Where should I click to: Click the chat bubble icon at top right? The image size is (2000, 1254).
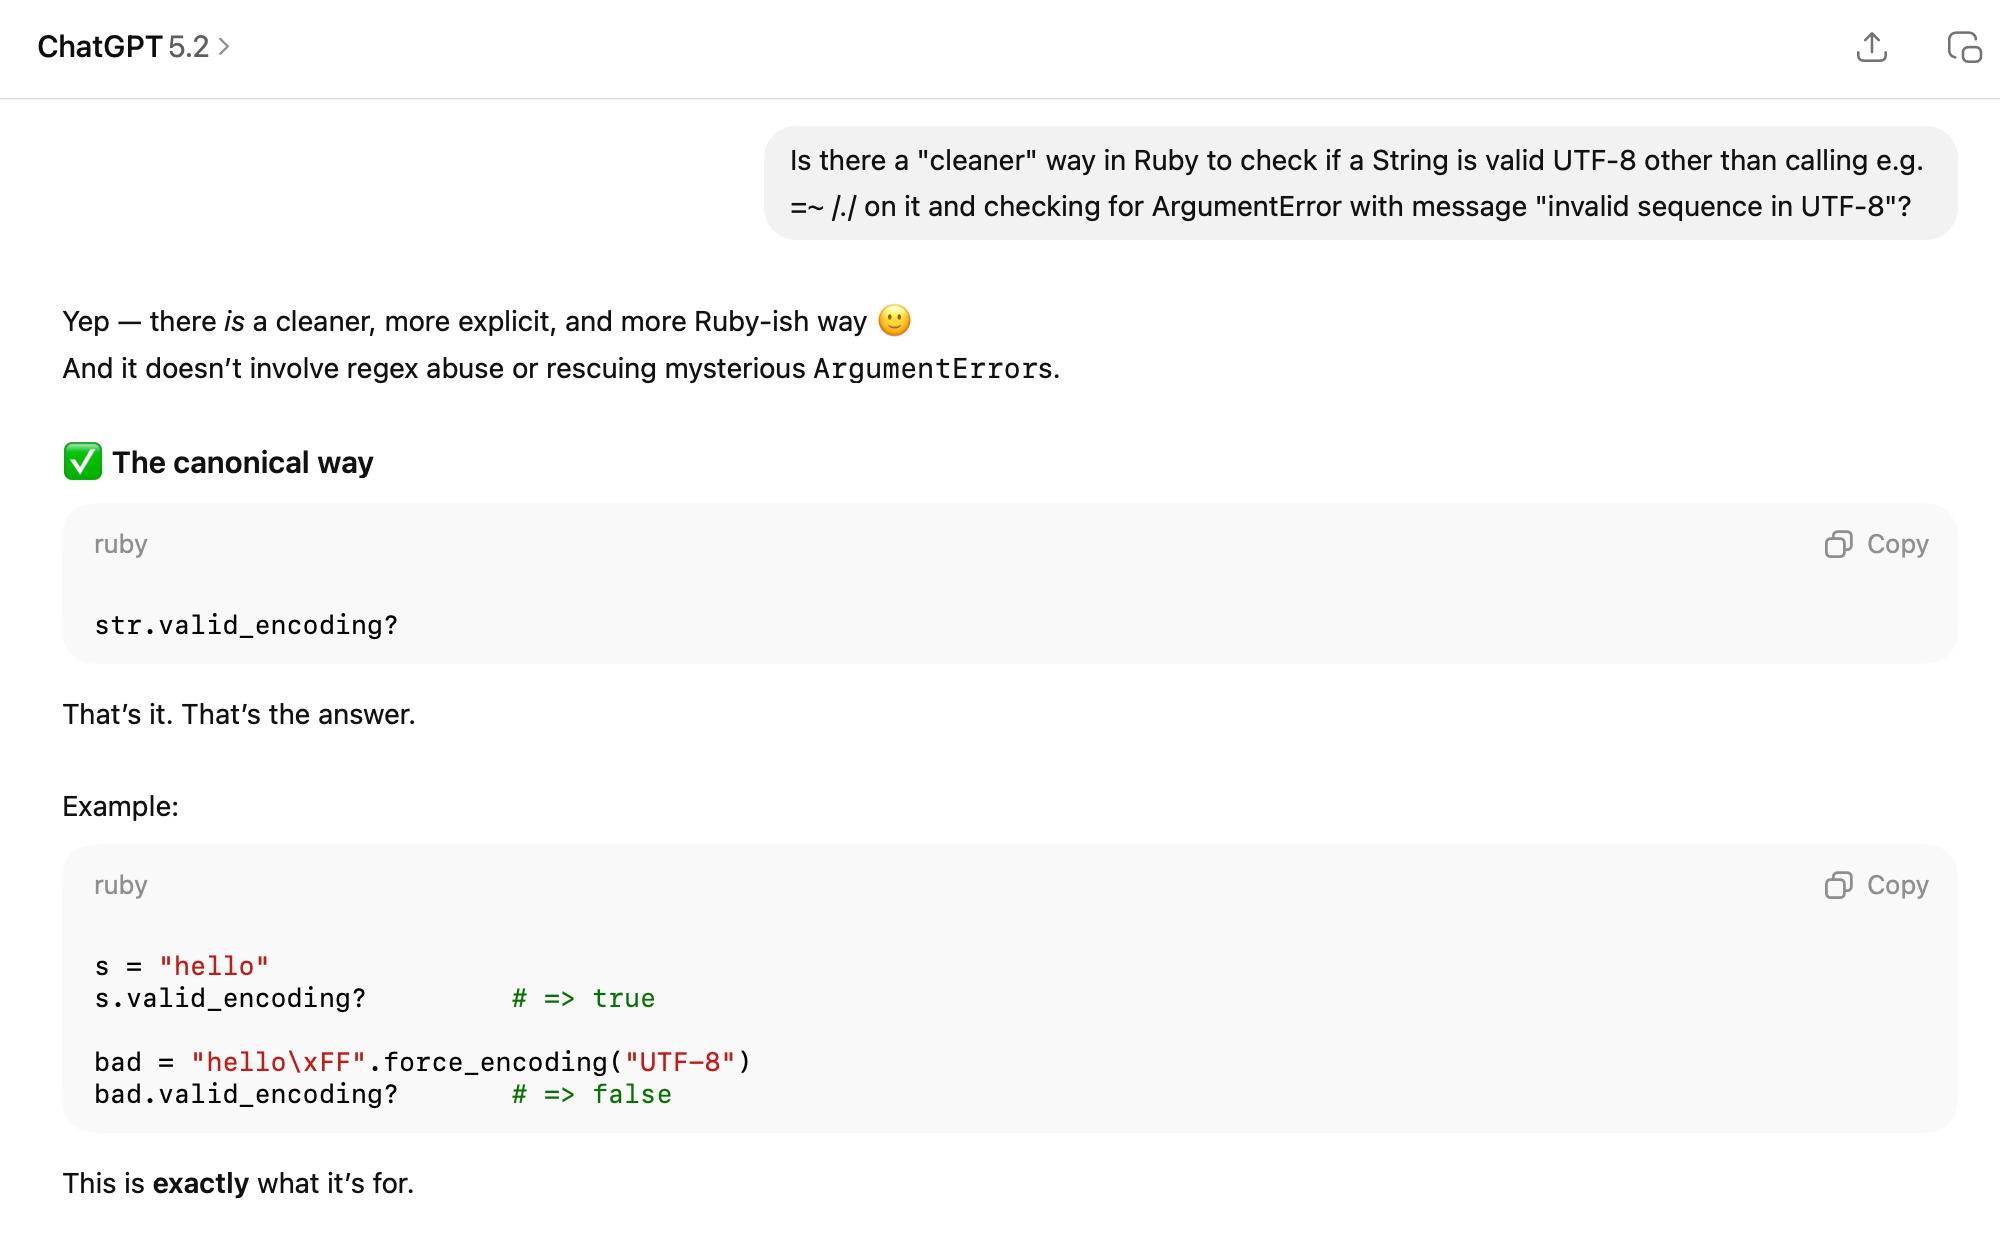click(x=1964, y=47)
